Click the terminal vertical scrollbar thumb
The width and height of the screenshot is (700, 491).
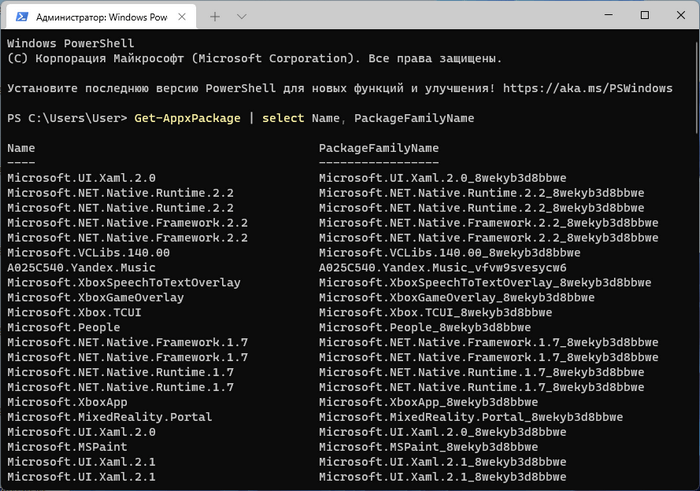[696, 87]
